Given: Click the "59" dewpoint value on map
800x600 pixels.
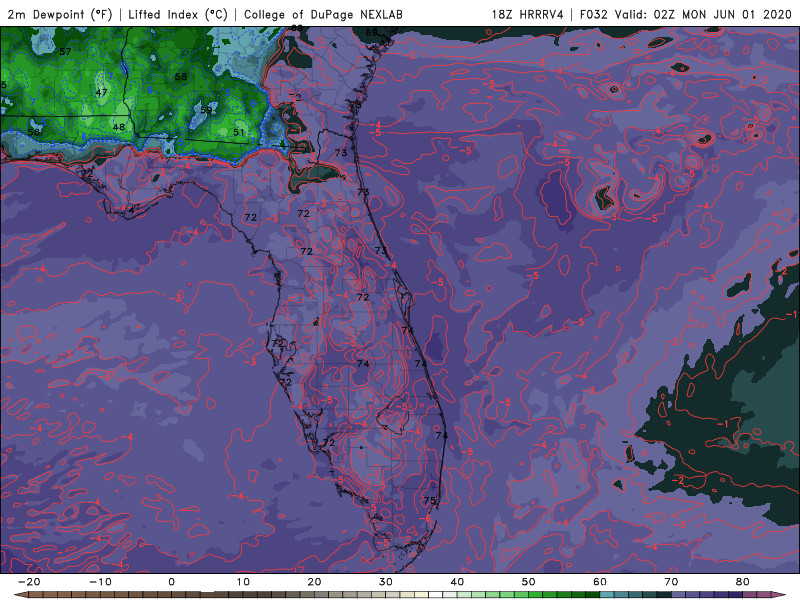Looking at the screenshot, I should 206,110.
